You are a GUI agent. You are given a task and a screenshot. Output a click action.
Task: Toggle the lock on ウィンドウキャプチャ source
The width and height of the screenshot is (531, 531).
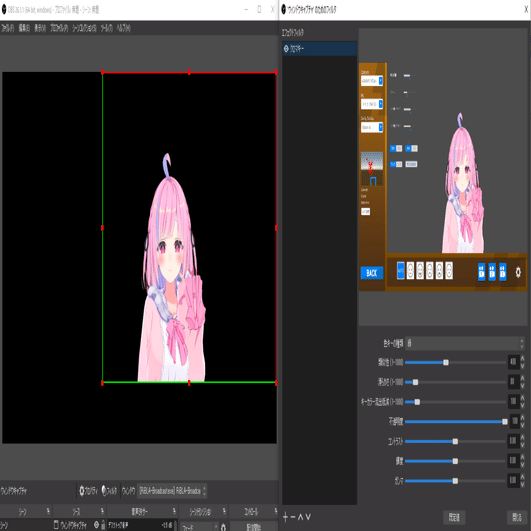pyautogui.click(x=103, y=525)
